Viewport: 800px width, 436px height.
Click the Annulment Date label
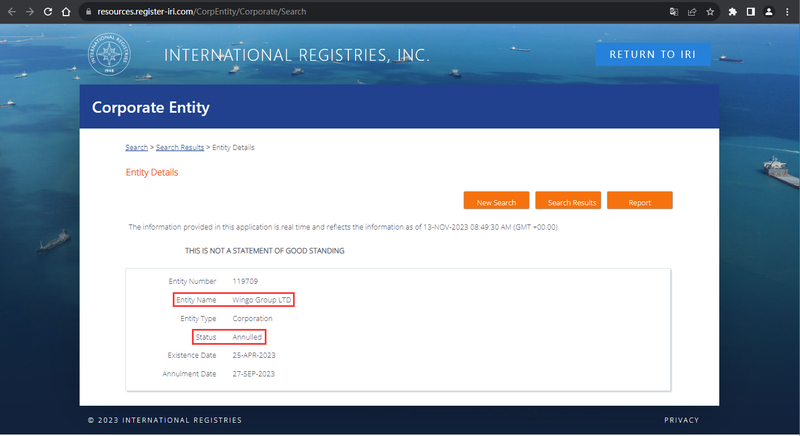(x=189, y=374)
